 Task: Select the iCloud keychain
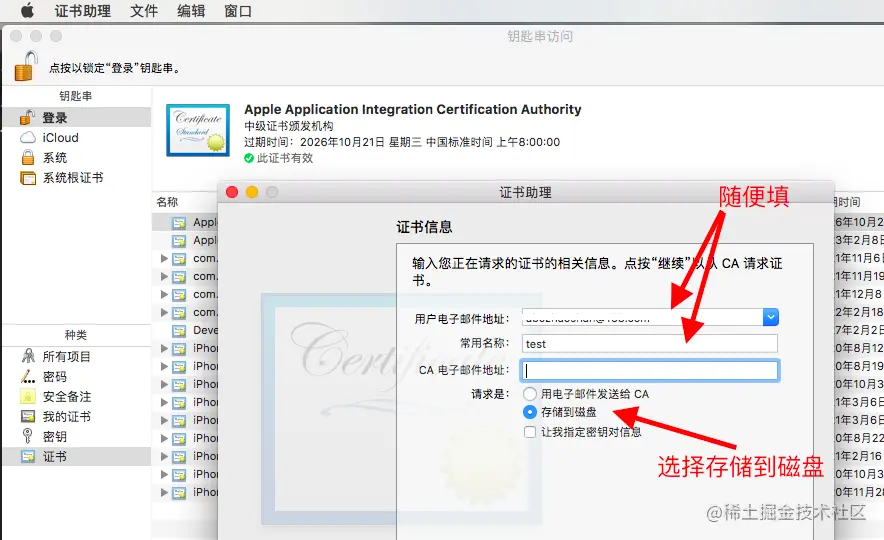point(77,138)
